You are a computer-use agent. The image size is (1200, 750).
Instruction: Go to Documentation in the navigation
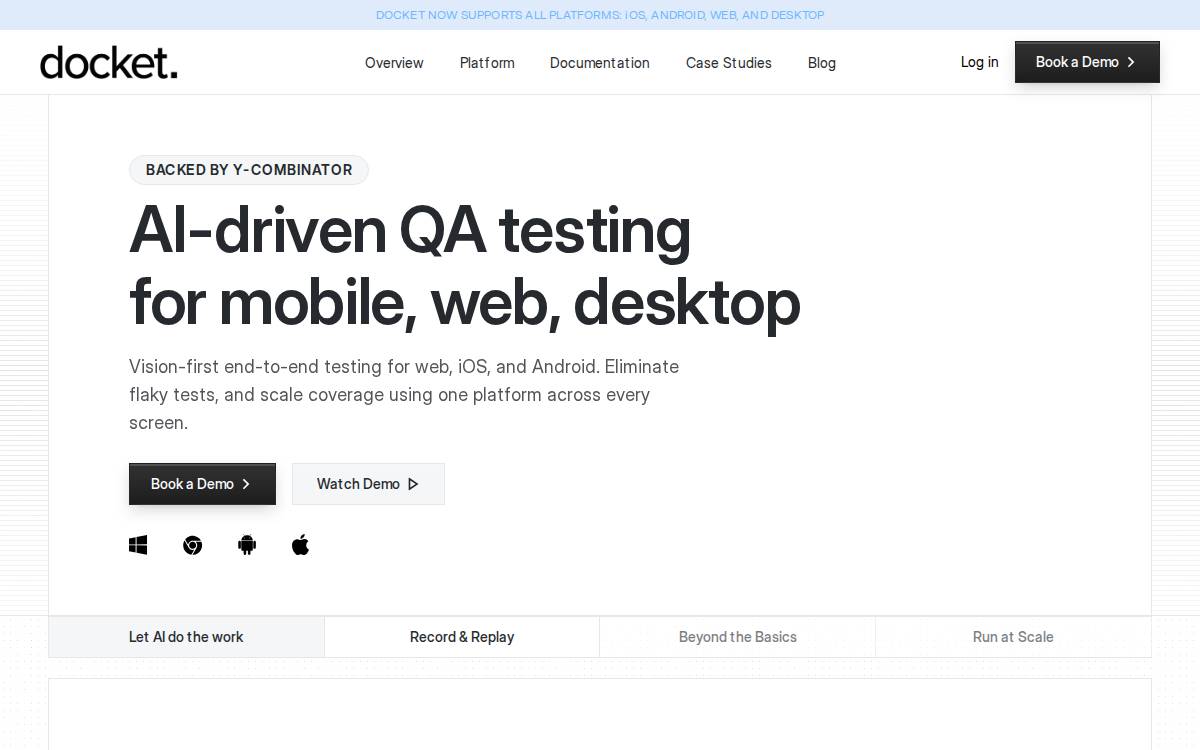point(600,63)
